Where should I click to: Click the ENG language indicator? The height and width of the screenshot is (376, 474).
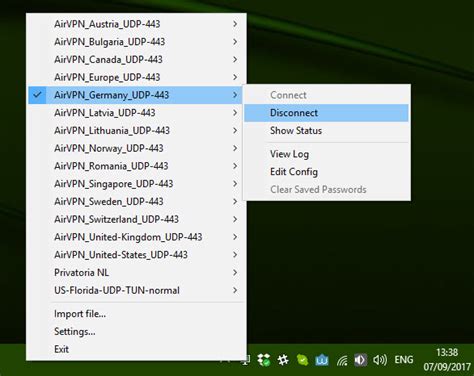(404, 360)
